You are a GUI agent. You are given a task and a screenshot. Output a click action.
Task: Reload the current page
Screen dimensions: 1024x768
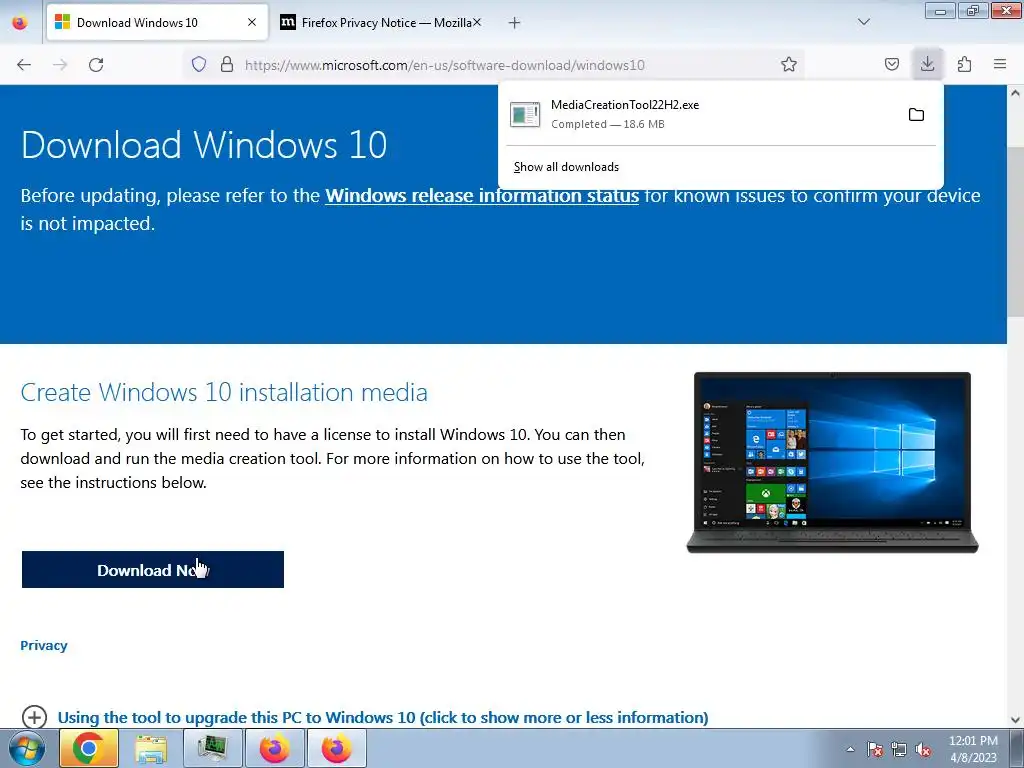coord(96,65)
